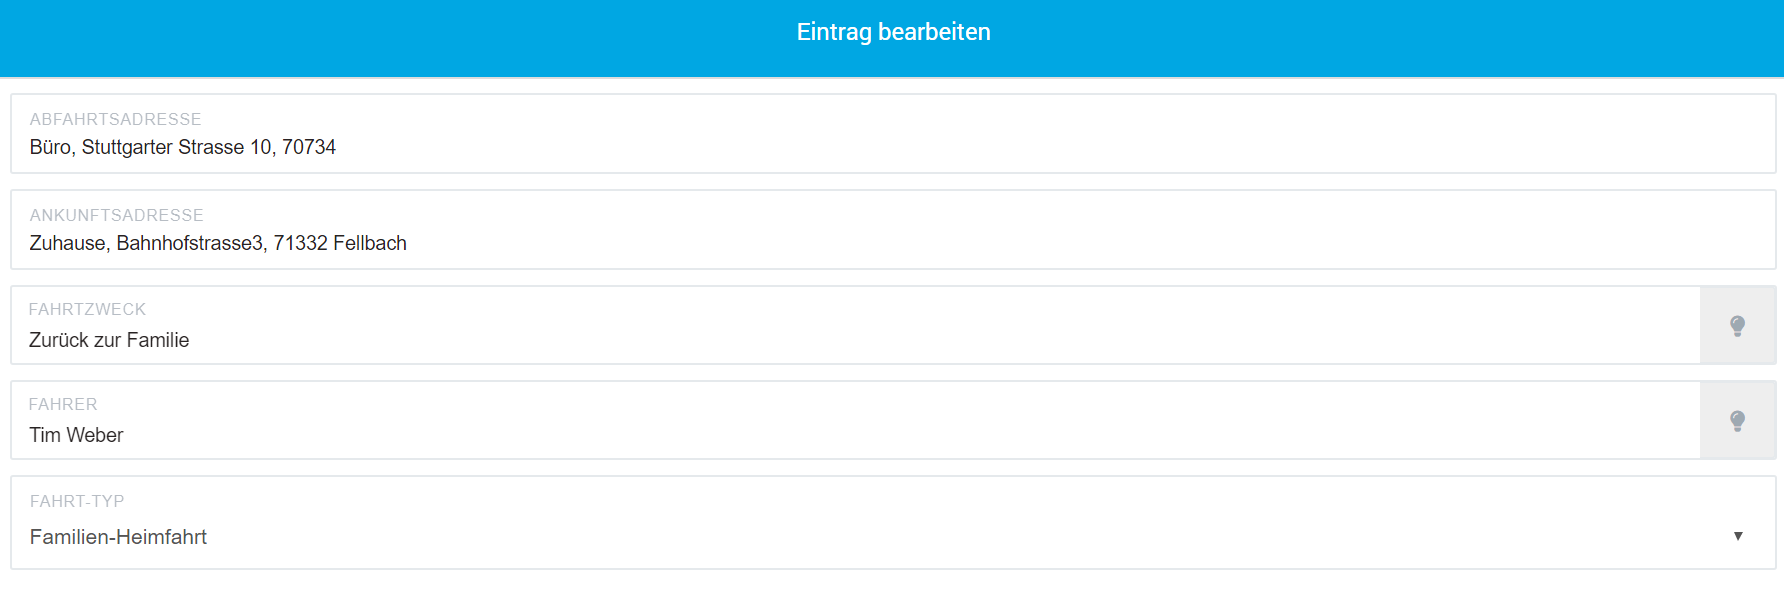Viewport: 1784px width, 611px height.
Task: Place cursor on postal code 70734
Action: tap(309, 147)
